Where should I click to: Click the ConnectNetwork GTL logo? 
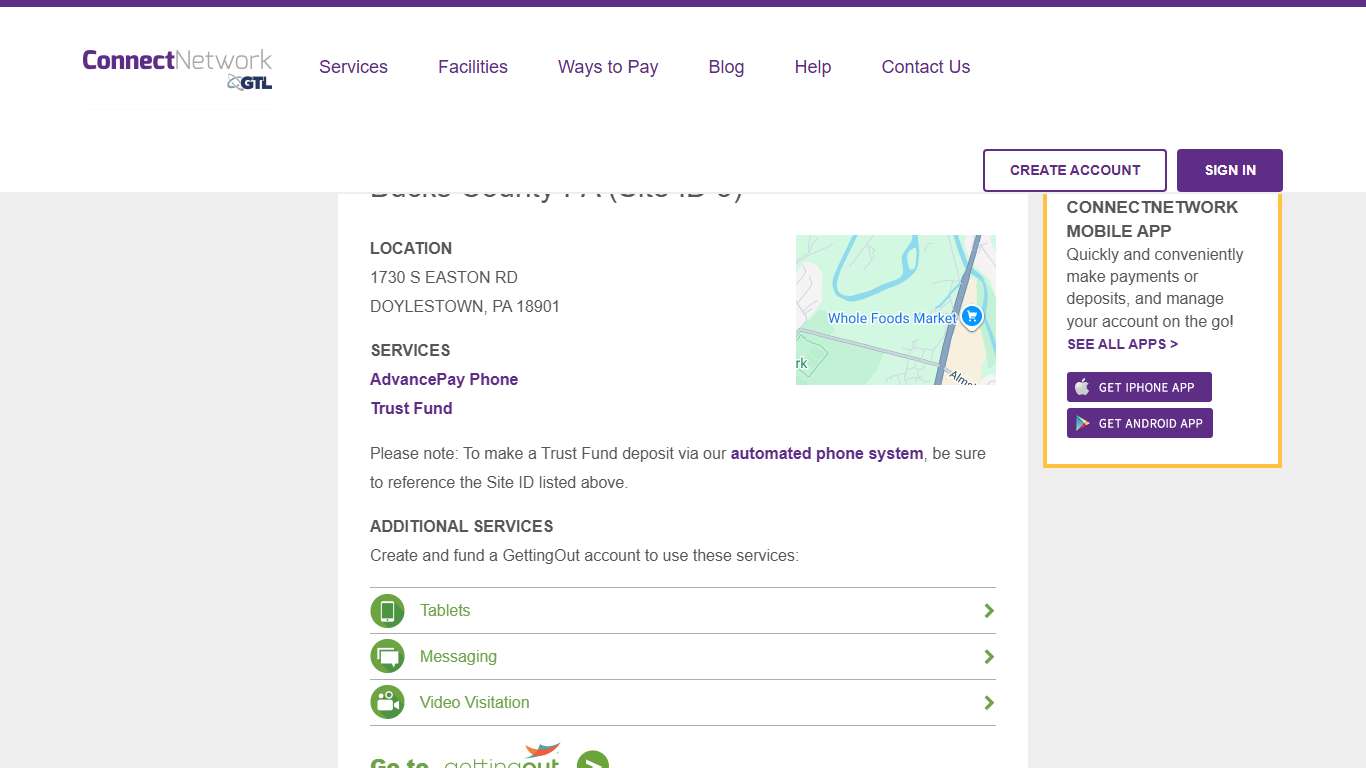pyautogui.click(x=177, y=68)
